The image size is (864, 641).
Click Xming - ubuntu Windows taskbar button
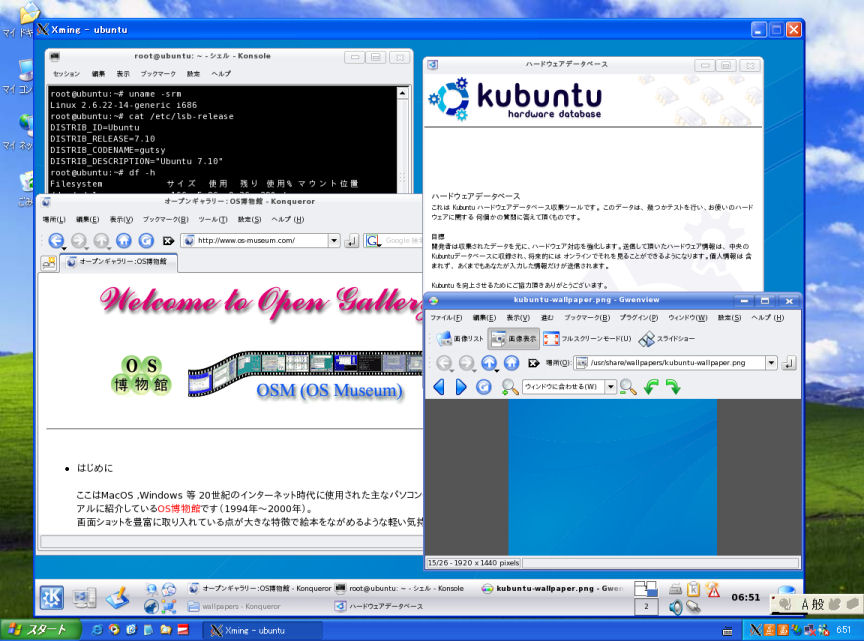[x=263, y=631]
